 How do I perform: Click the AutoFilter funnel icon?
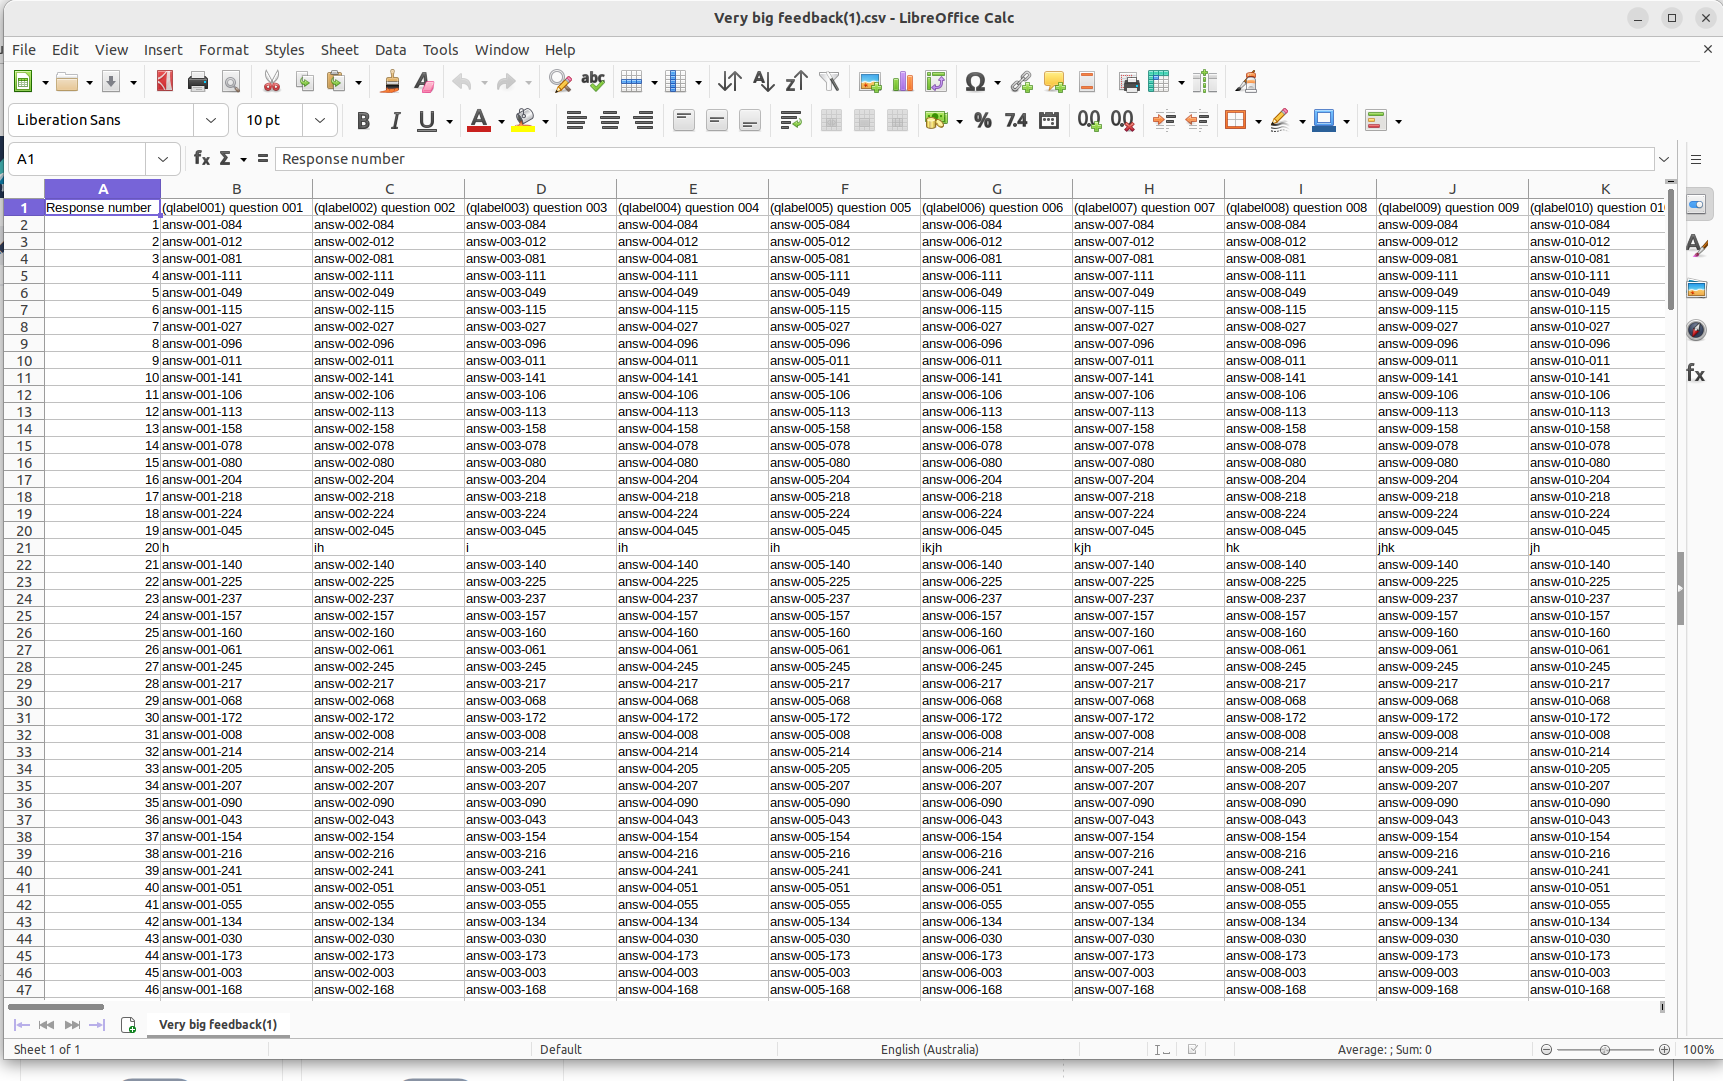829,82
